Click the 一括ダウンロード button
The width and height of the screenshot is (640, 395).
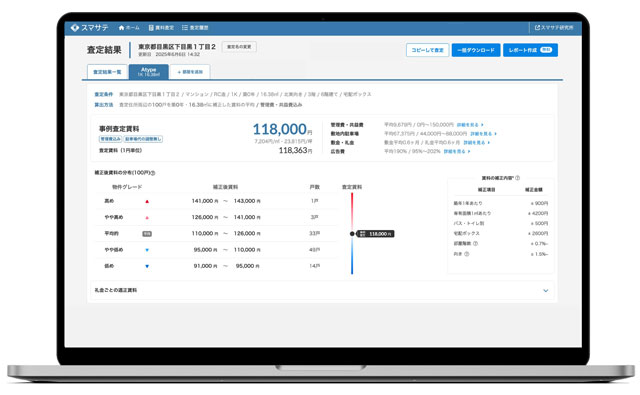(476, 50)
